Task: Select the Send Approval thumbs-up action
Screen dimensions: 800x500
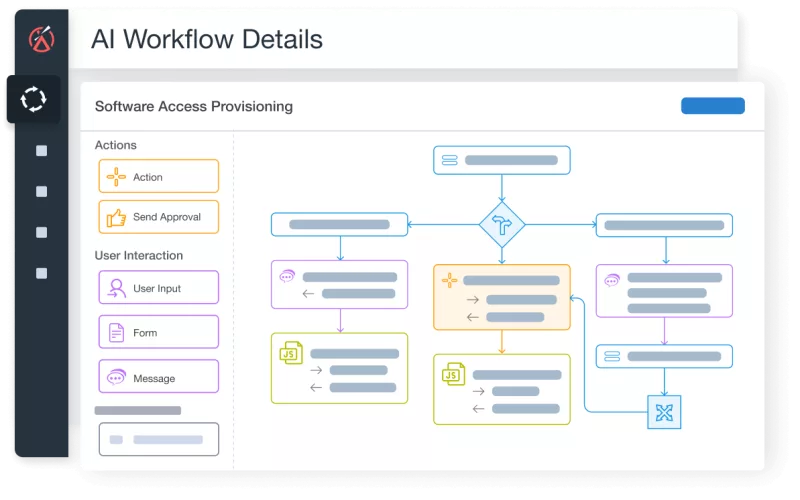Action: (x=158, y=217)
